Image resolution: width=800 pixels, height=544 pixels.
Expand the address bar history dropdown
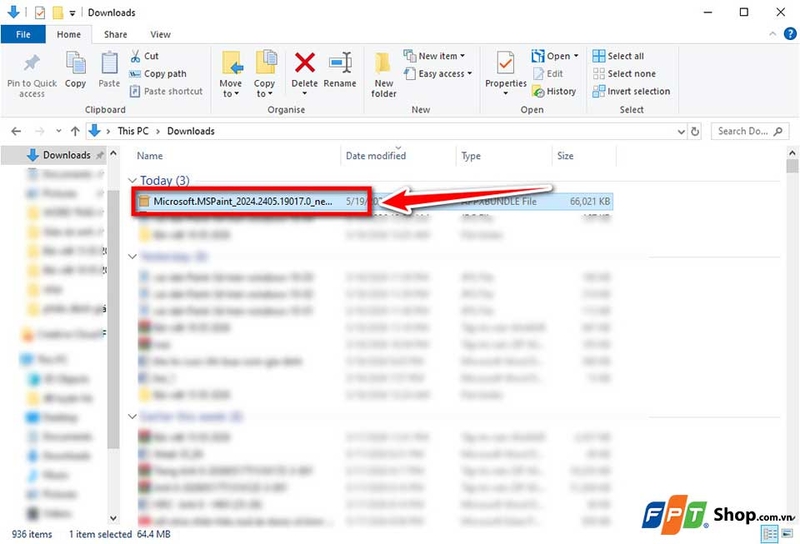[x=681, y=132]
